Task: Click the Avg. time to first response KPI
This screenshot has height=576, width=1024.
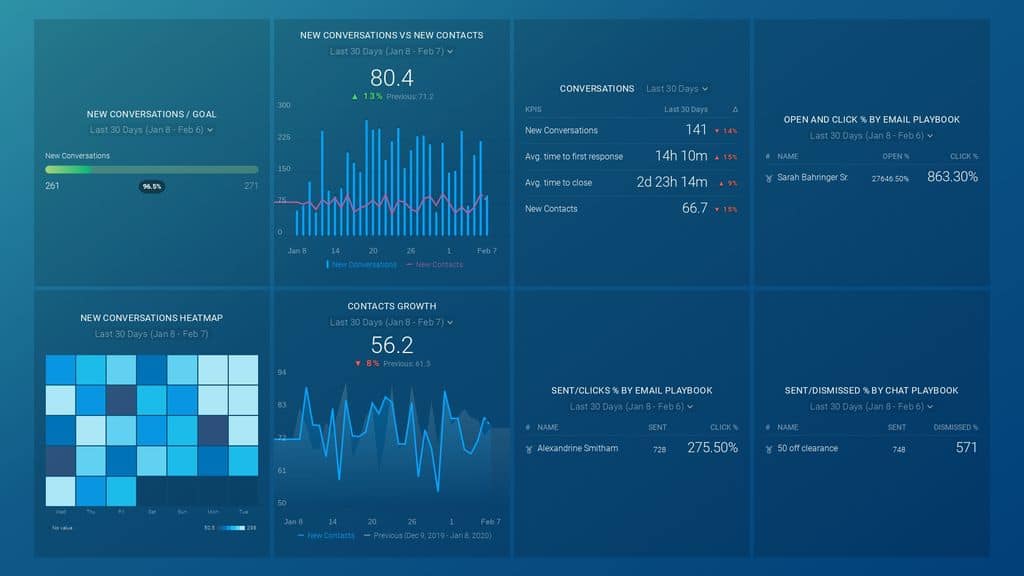Action: (x=574, y=157)
